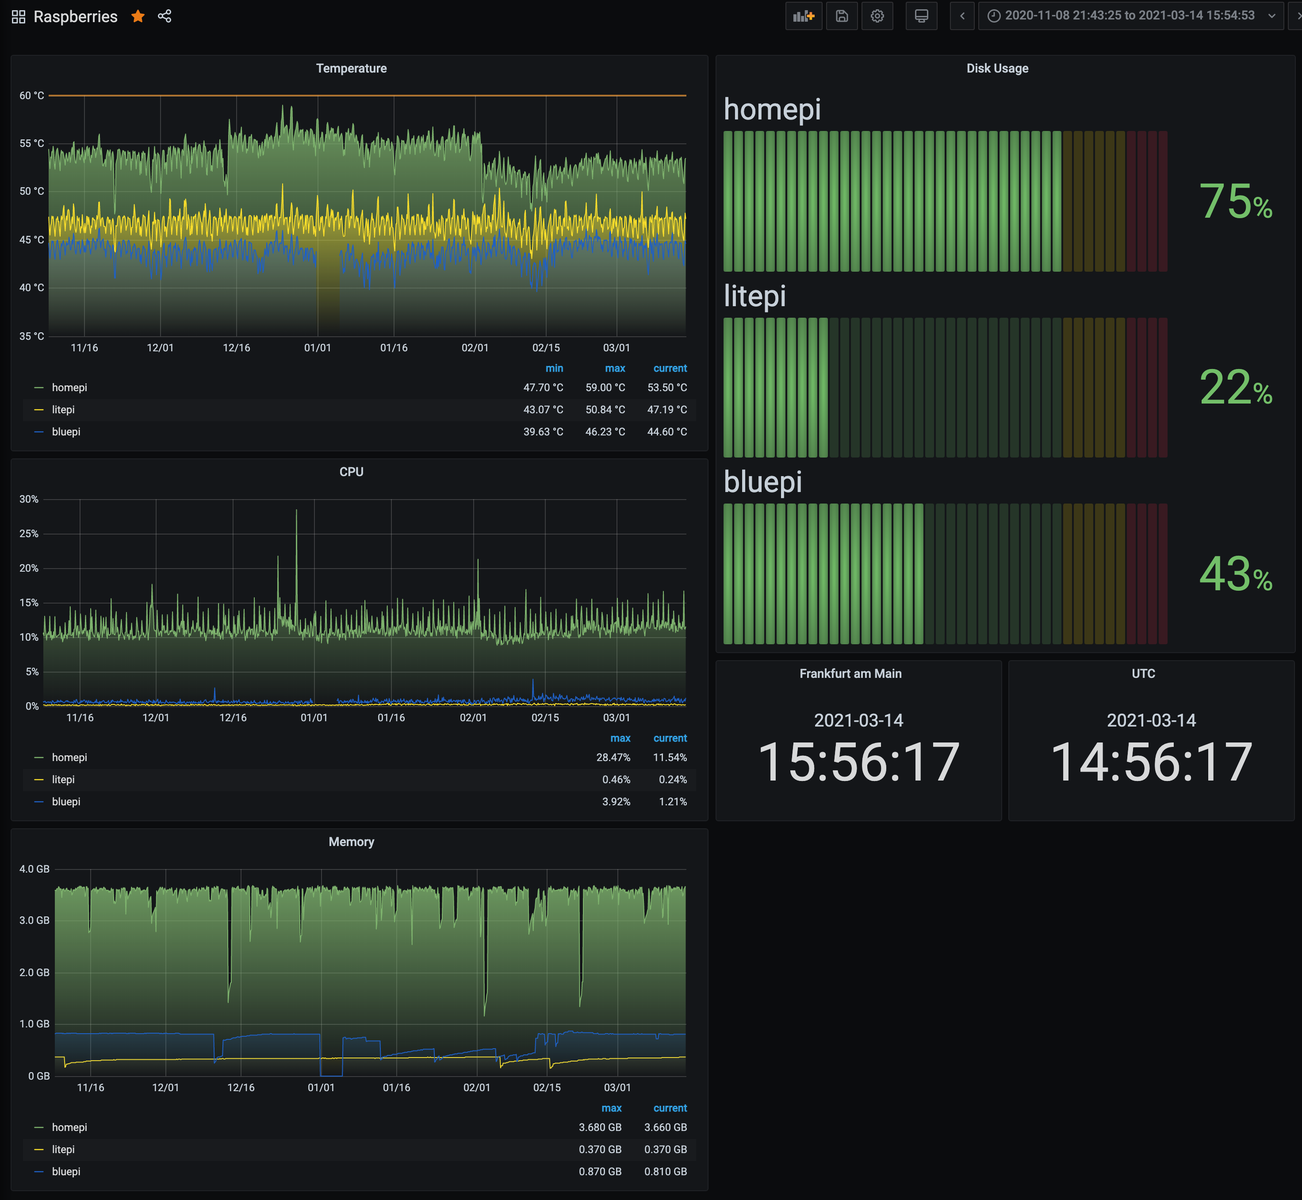Viewport: 1302px width, 1200px height.
Task: Open the share dashboard dialog
Action: click(165, 16)
